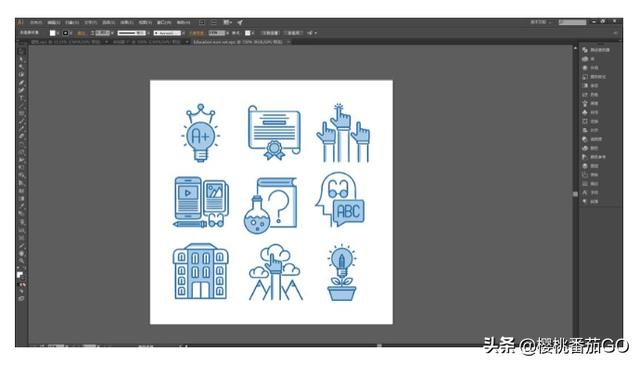Click the flask and question-mark book artwork

(x=270, y=205)
